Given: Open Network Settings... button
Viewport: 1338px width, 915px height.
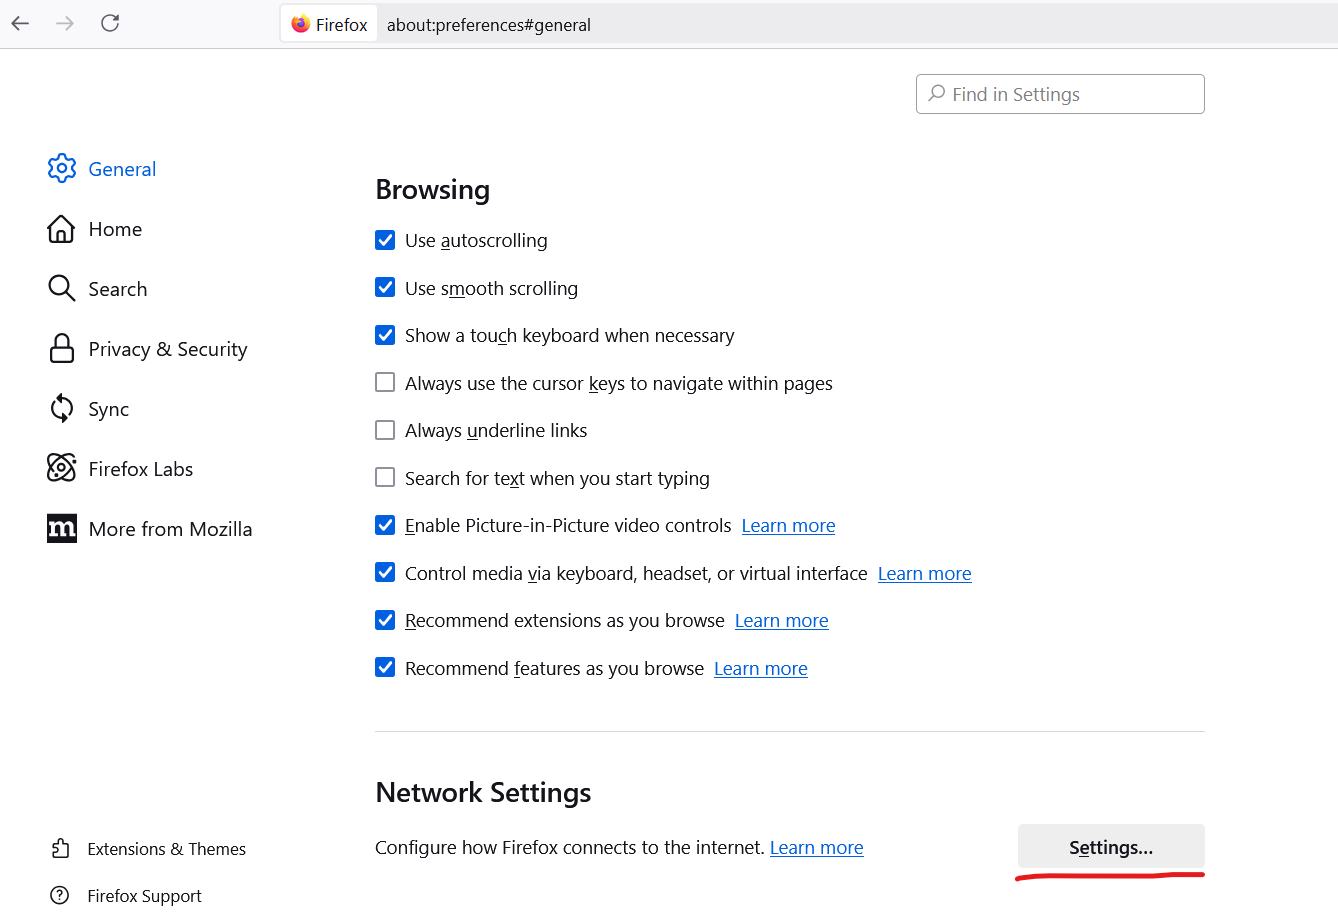Looking at the screenshot, I should coord(1111,847).
